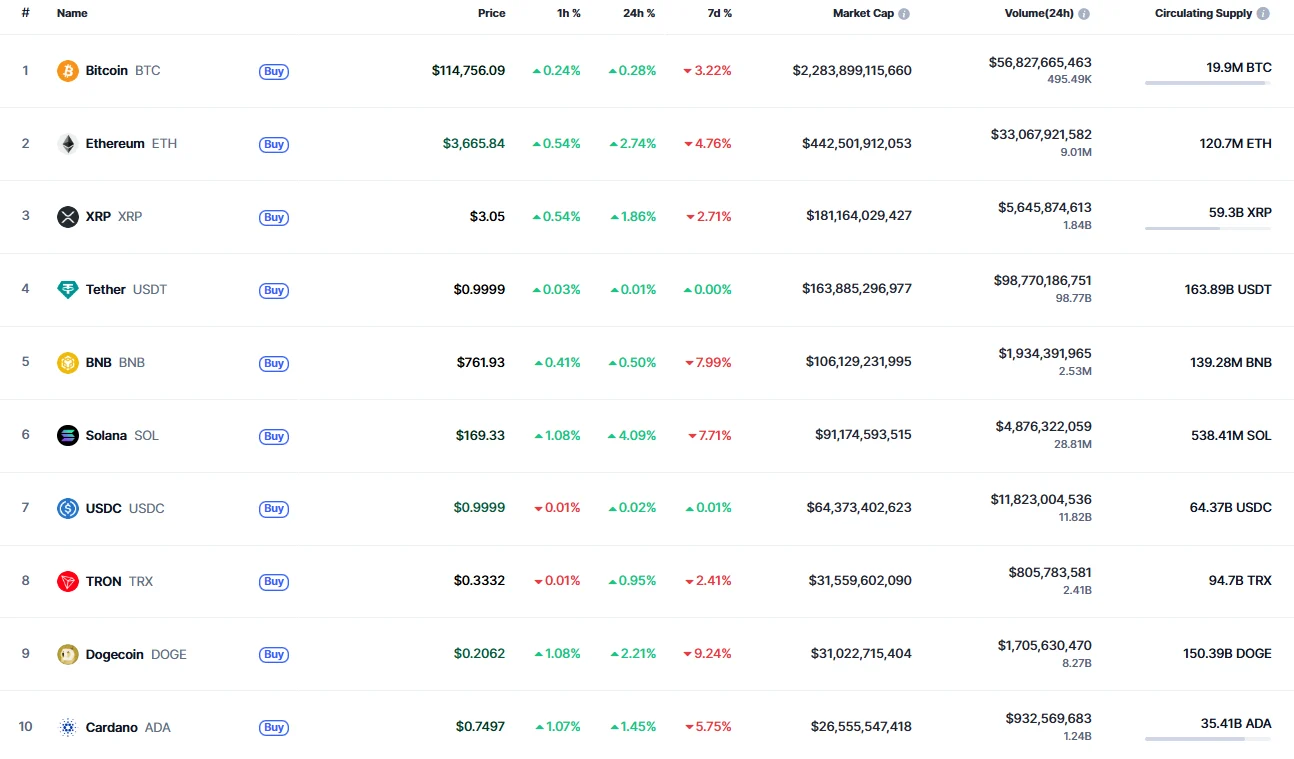Open the Circulating Supply info icon

point(1263,14)
